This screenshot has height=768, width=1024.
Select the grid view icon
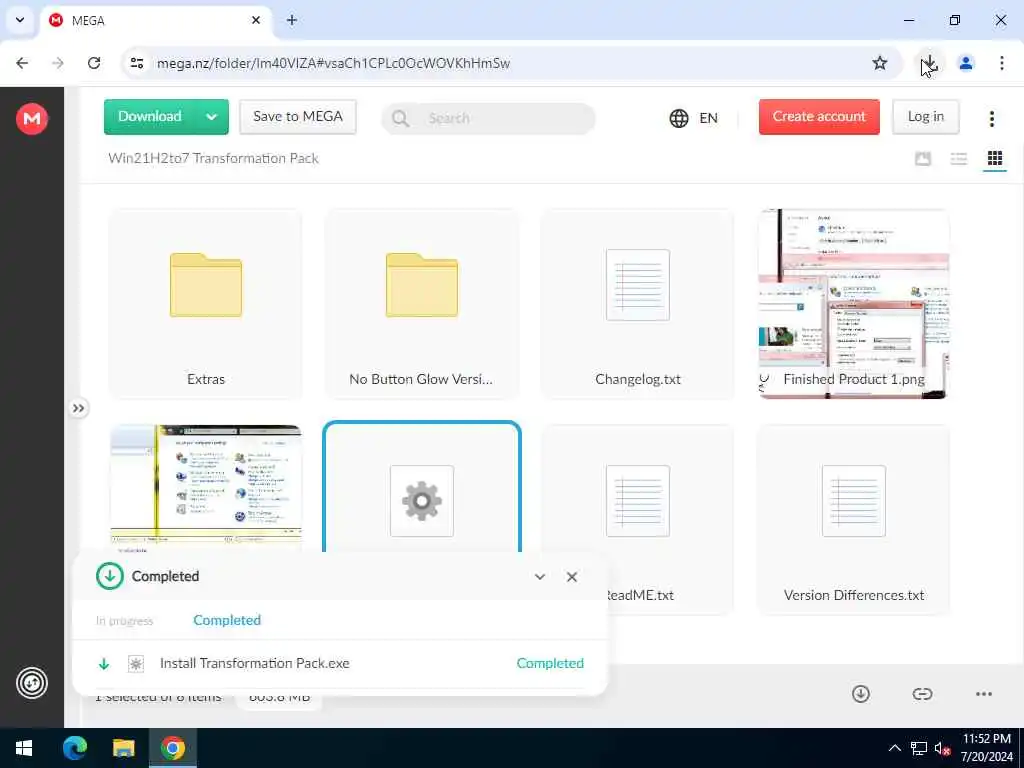pyautogui.click(x=995, y=159)
